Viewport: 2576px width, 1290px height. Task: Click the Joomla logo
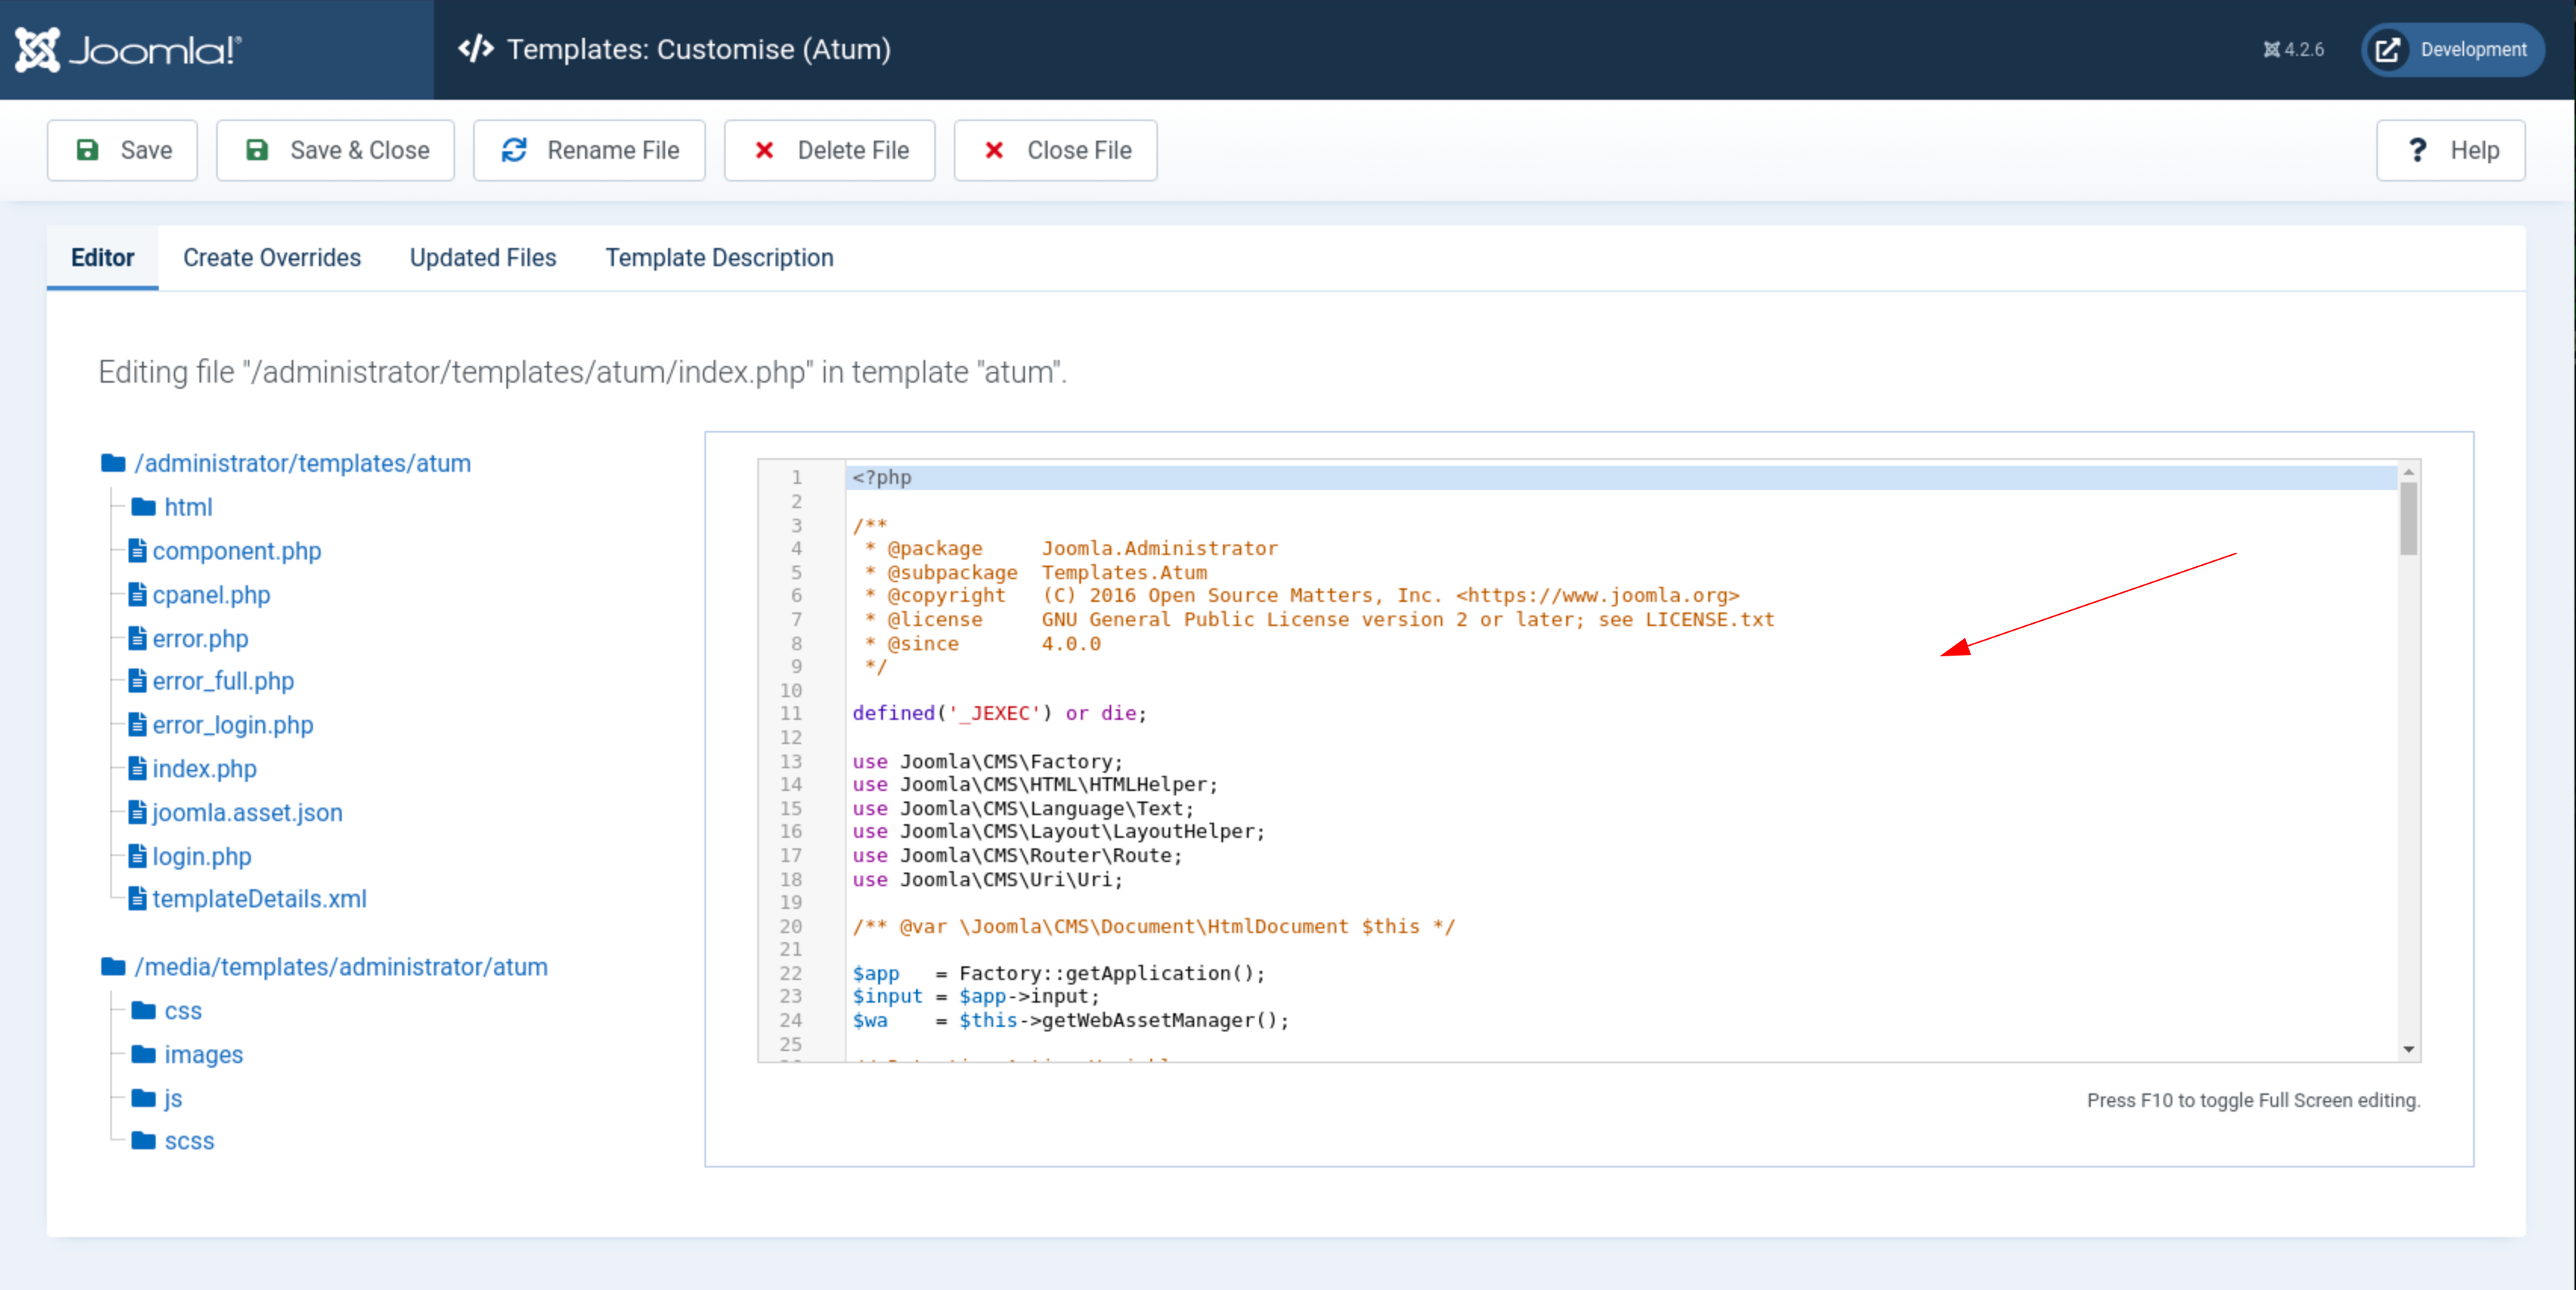(x=128, y=49)
